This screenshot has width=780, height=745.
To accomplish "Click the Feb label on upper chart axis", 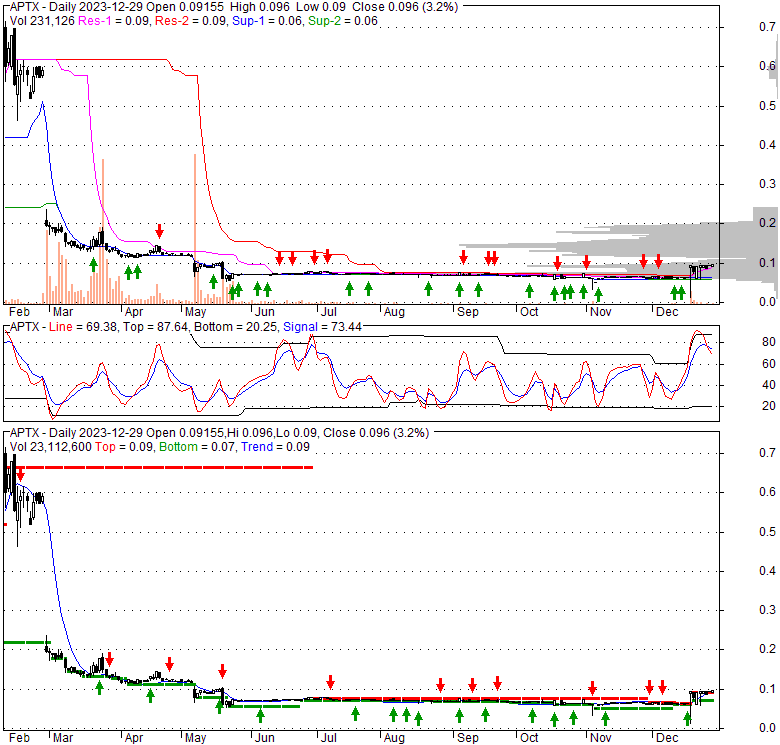I will coord(20,312).
